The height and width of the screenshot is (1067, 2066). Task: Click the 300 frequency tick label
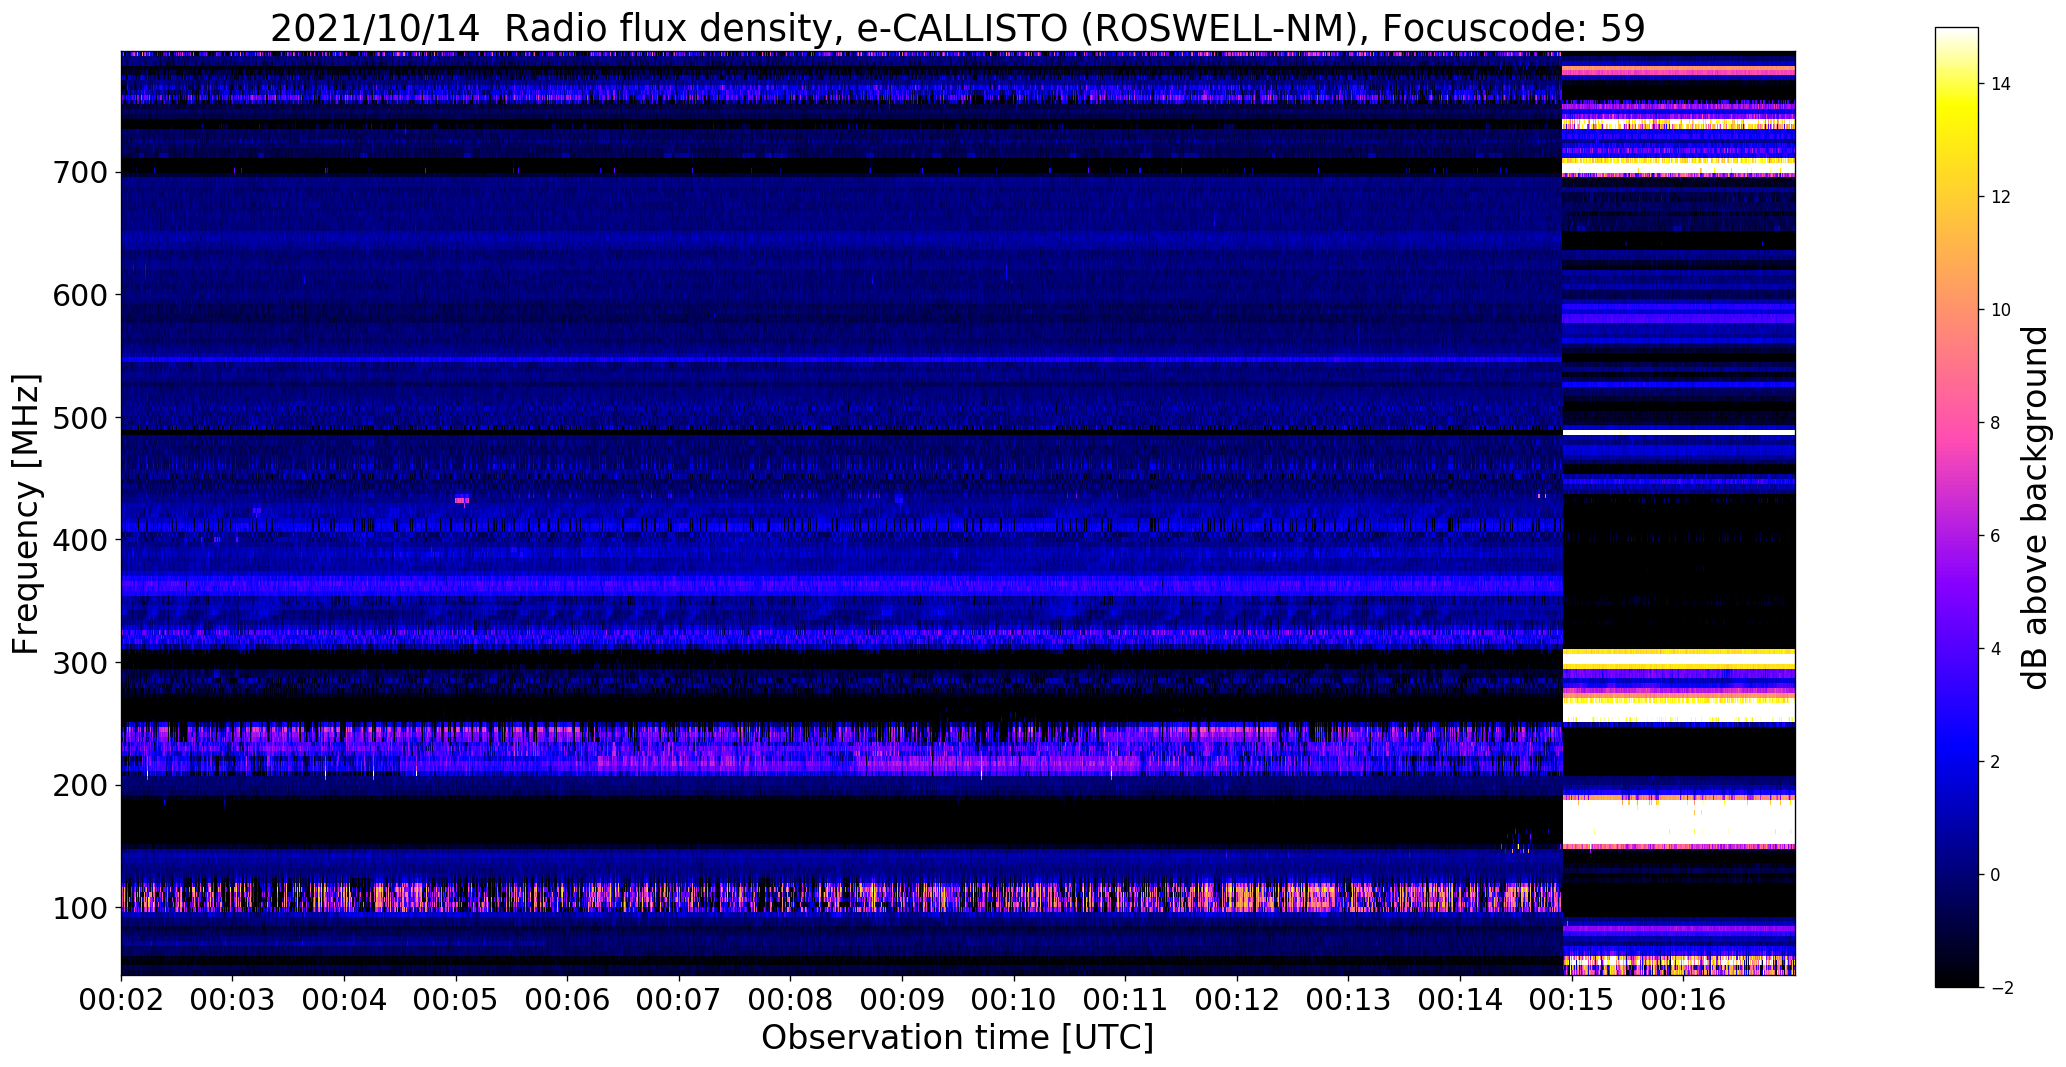[x=79, y=662]
